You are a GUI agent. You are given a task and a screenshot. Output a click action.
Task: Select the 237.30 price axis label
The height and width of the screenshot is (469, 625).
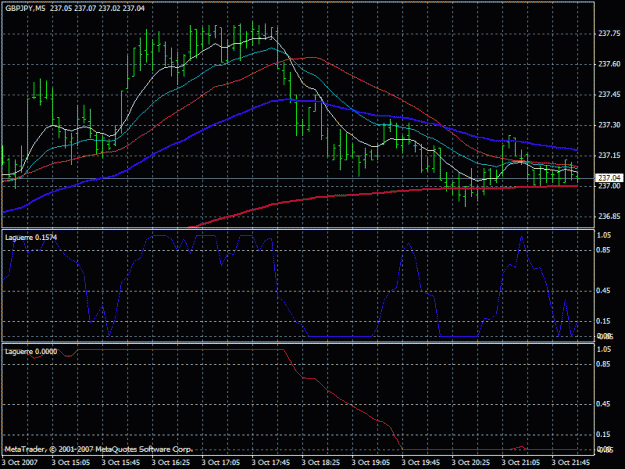click(x=609, y=125)
